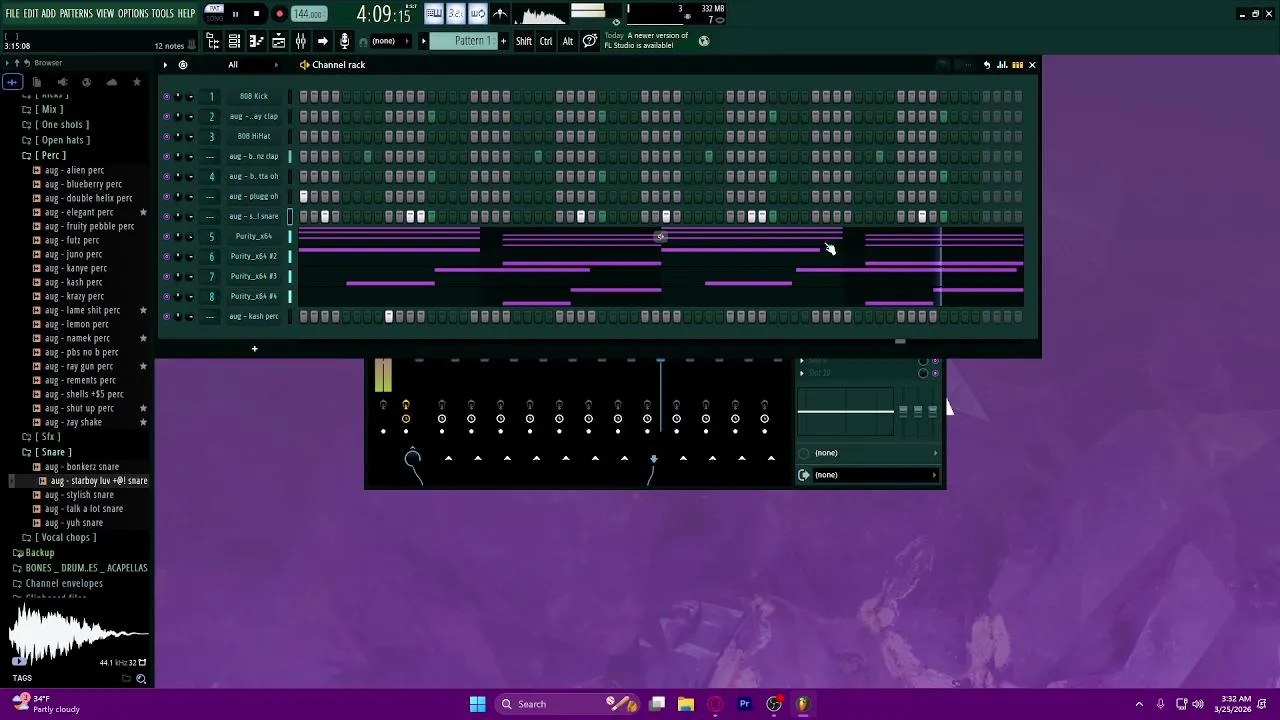
Task: Mute the Purity_x64 channel
Action: click(166, 236)
